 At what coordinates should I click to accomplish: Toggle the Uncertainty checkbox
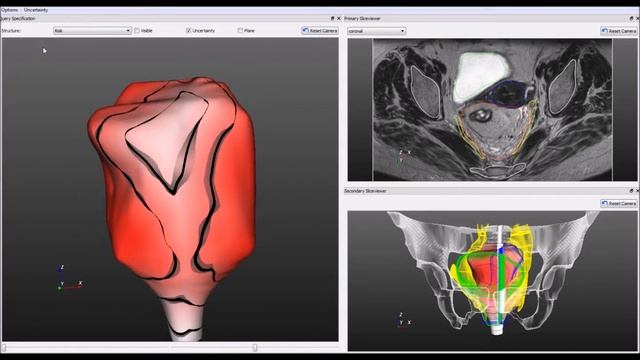(x=189, y=31)
